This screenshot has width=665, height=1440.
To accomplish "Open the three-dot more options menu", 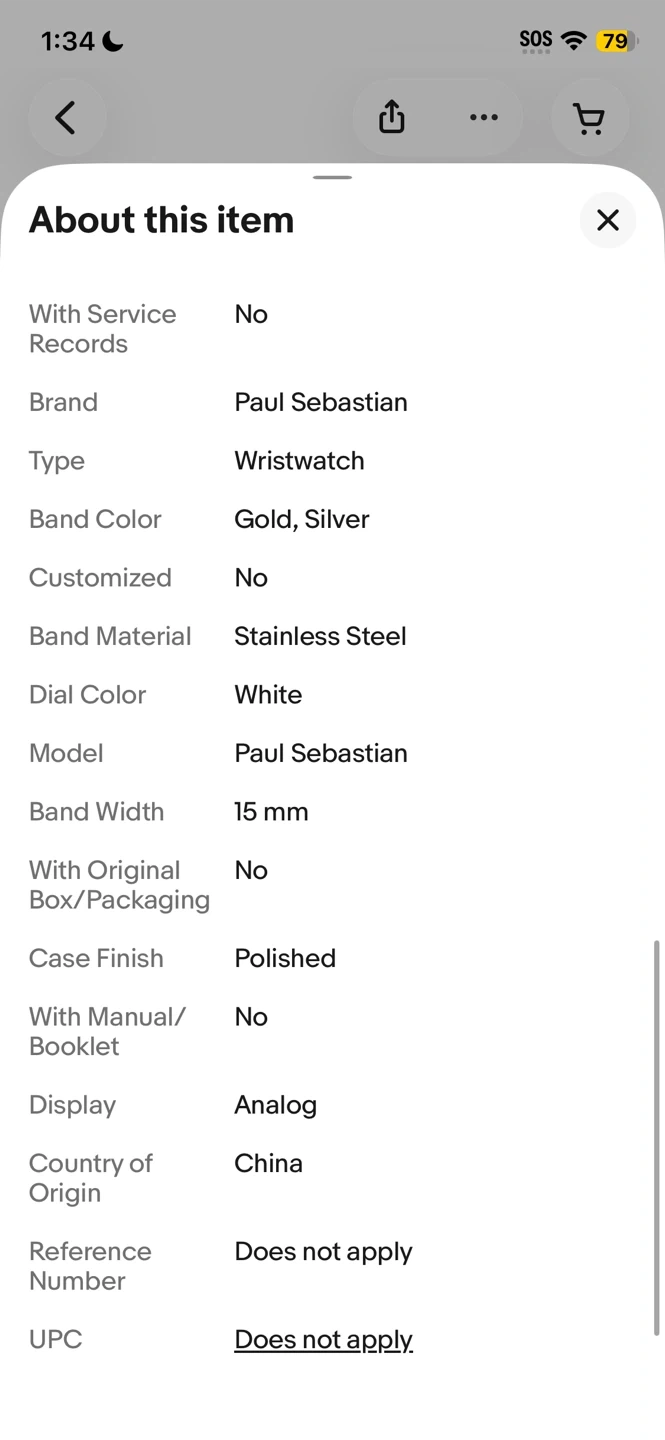I will [484, 118].
